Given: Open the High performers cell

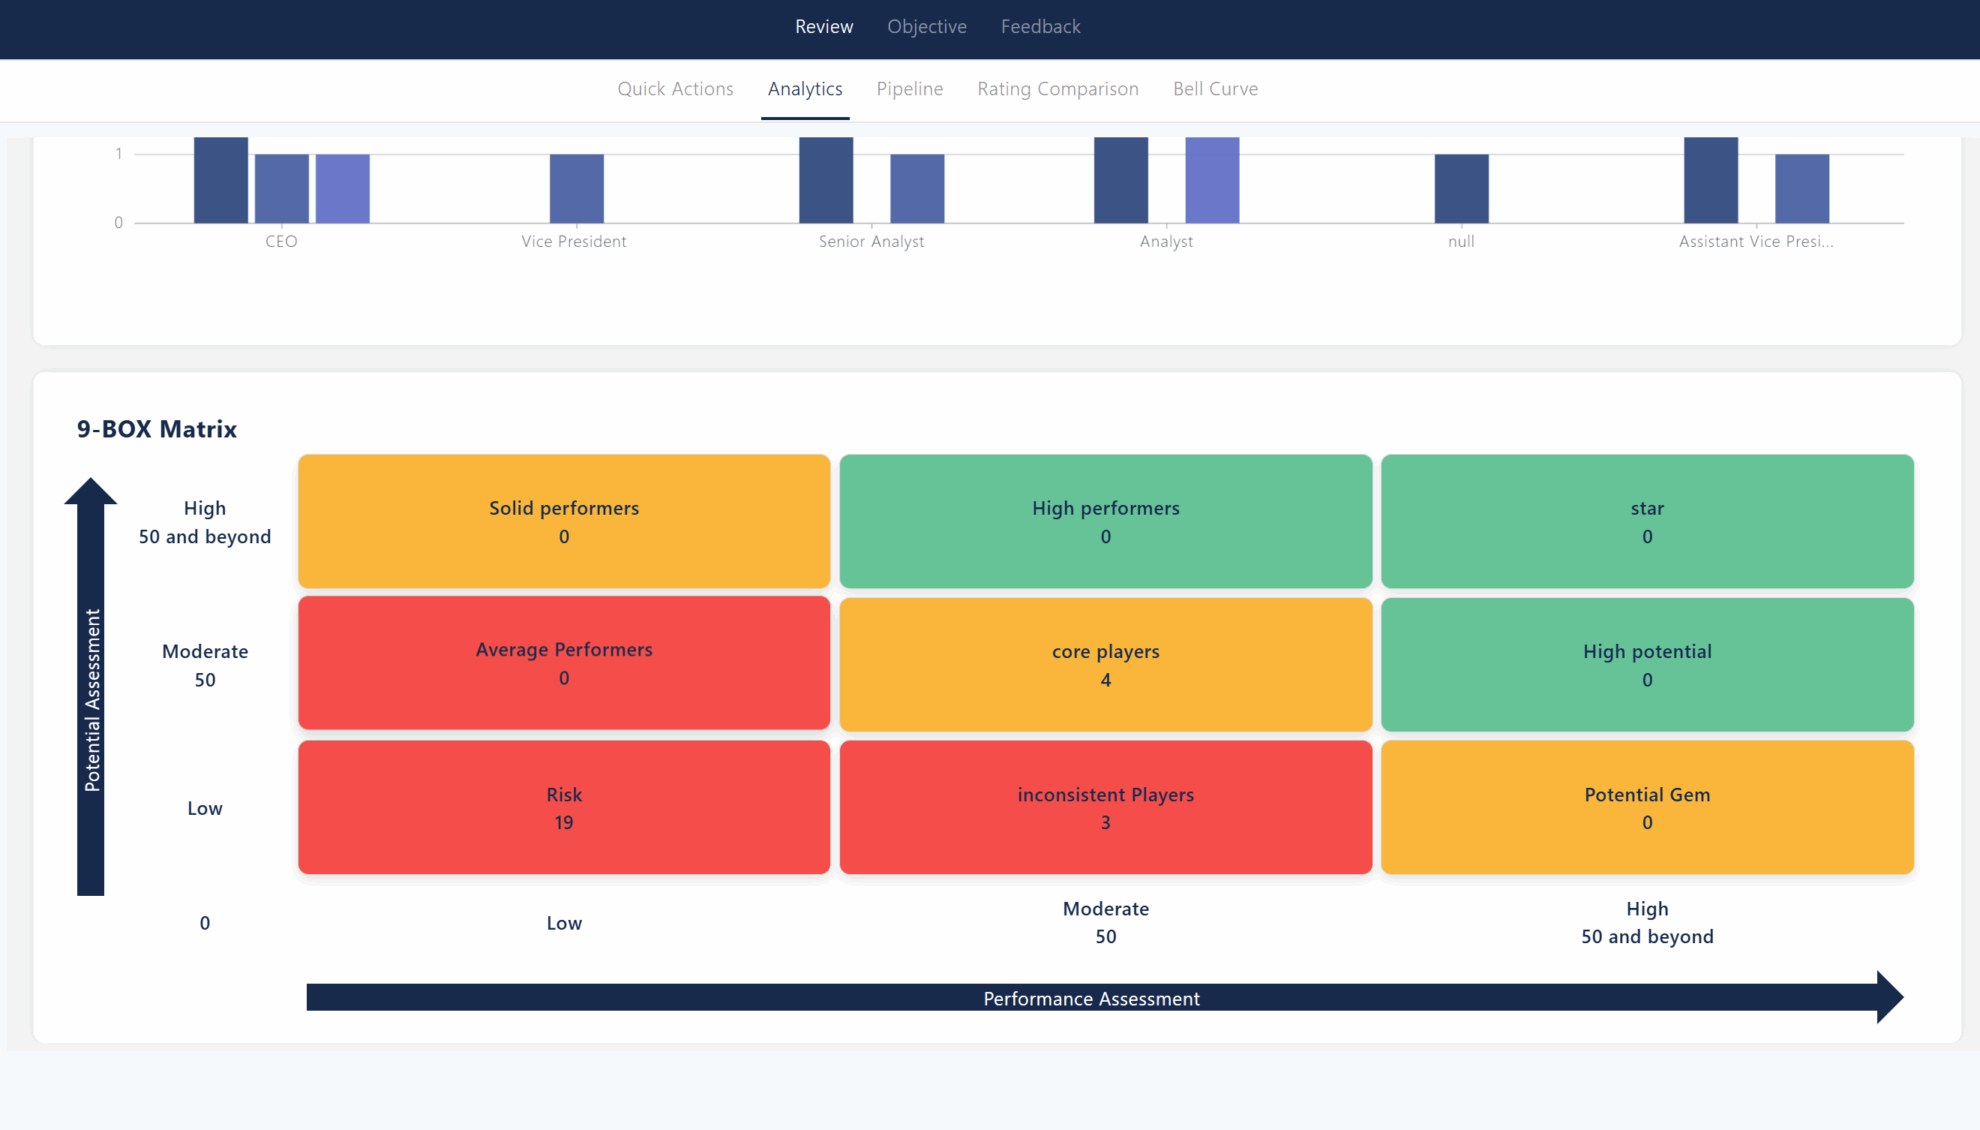Looking at the screenshot, I should [x=1105, y=521].
